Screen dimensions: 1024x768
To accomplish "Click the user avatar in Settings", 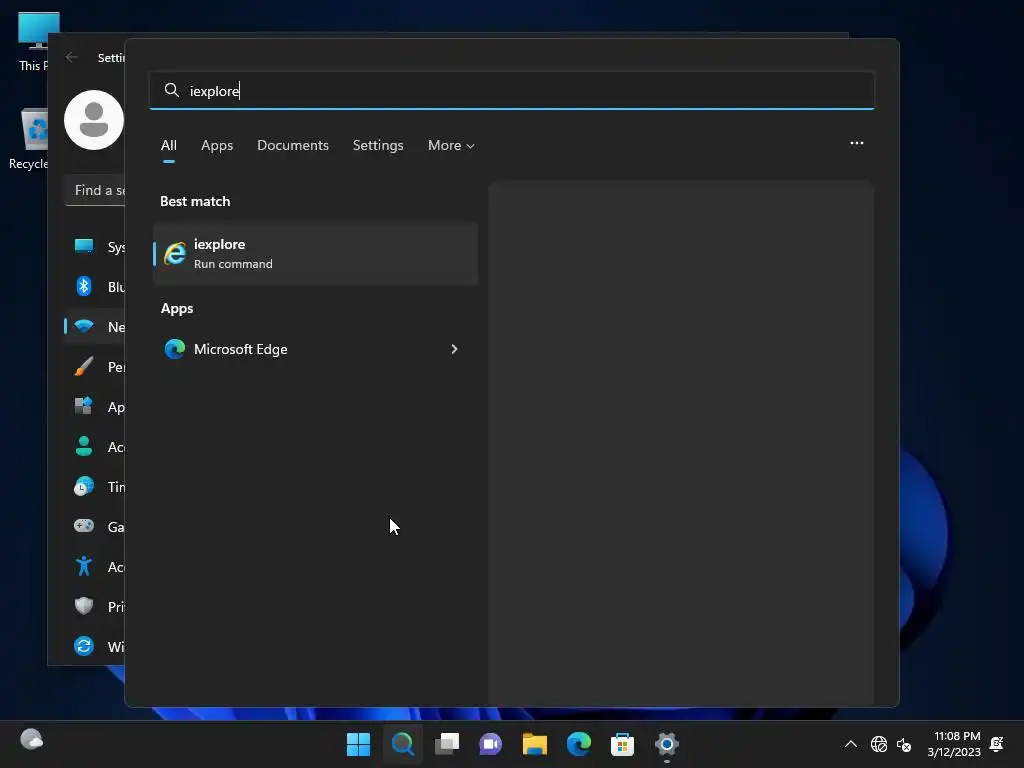I will (94, 120).
